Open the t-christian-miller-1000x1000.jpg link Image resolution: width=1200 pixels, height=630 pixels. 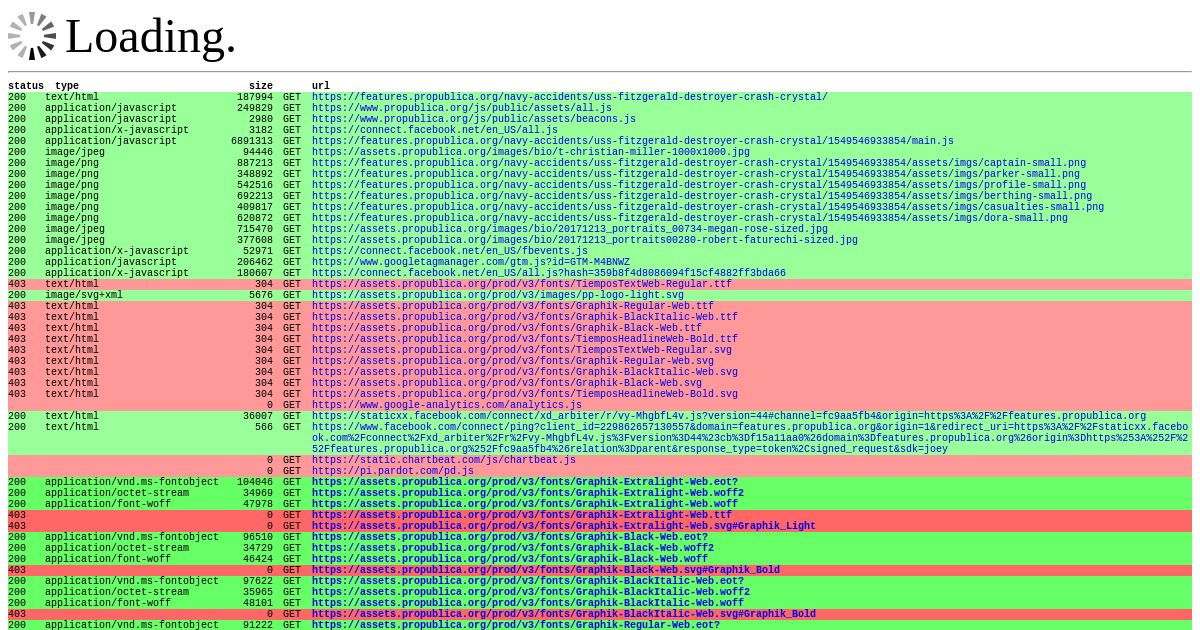click(531, 152)
